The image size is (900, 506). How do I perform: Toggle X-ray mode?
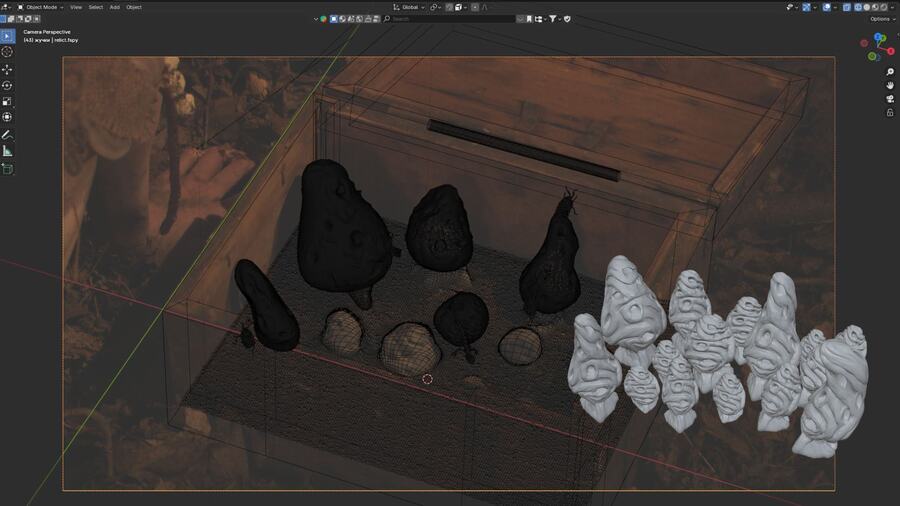847,7
